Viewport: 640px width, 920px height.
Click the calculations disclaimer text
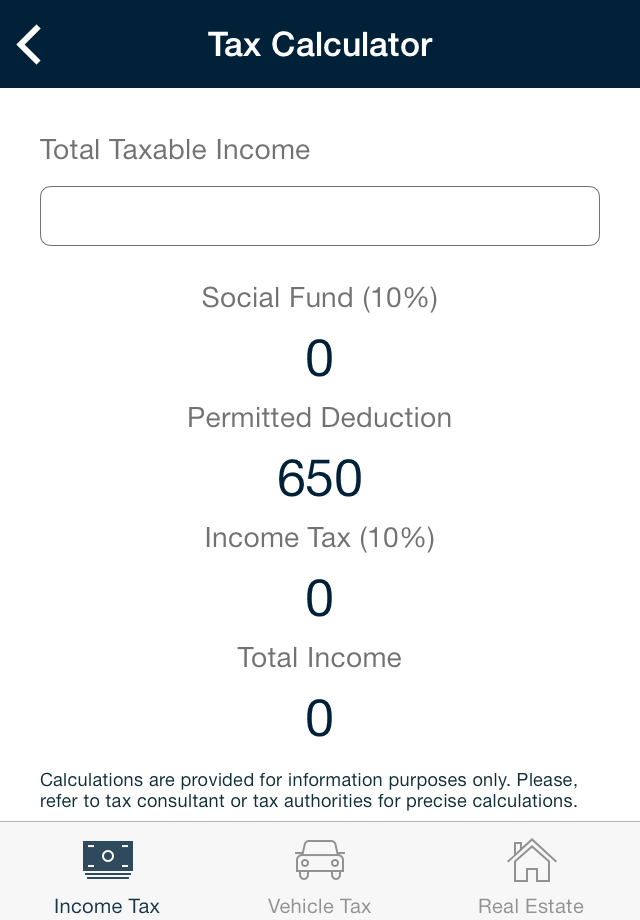(309, 790)
